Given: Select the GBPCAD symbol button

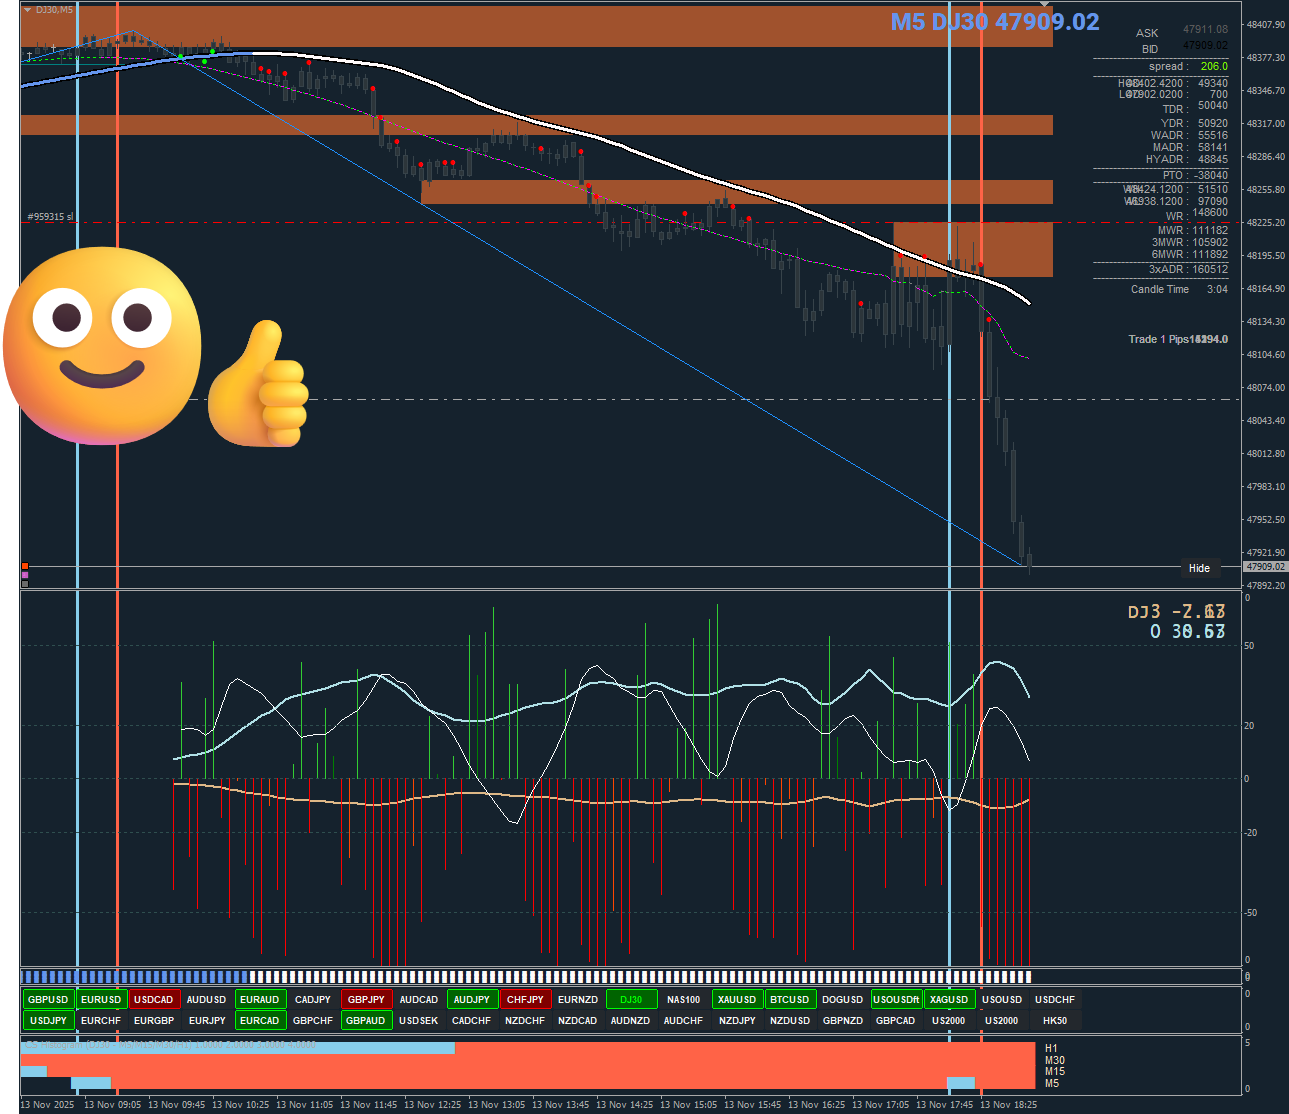Looking at the screenshot, I should tap(896, 1021).
